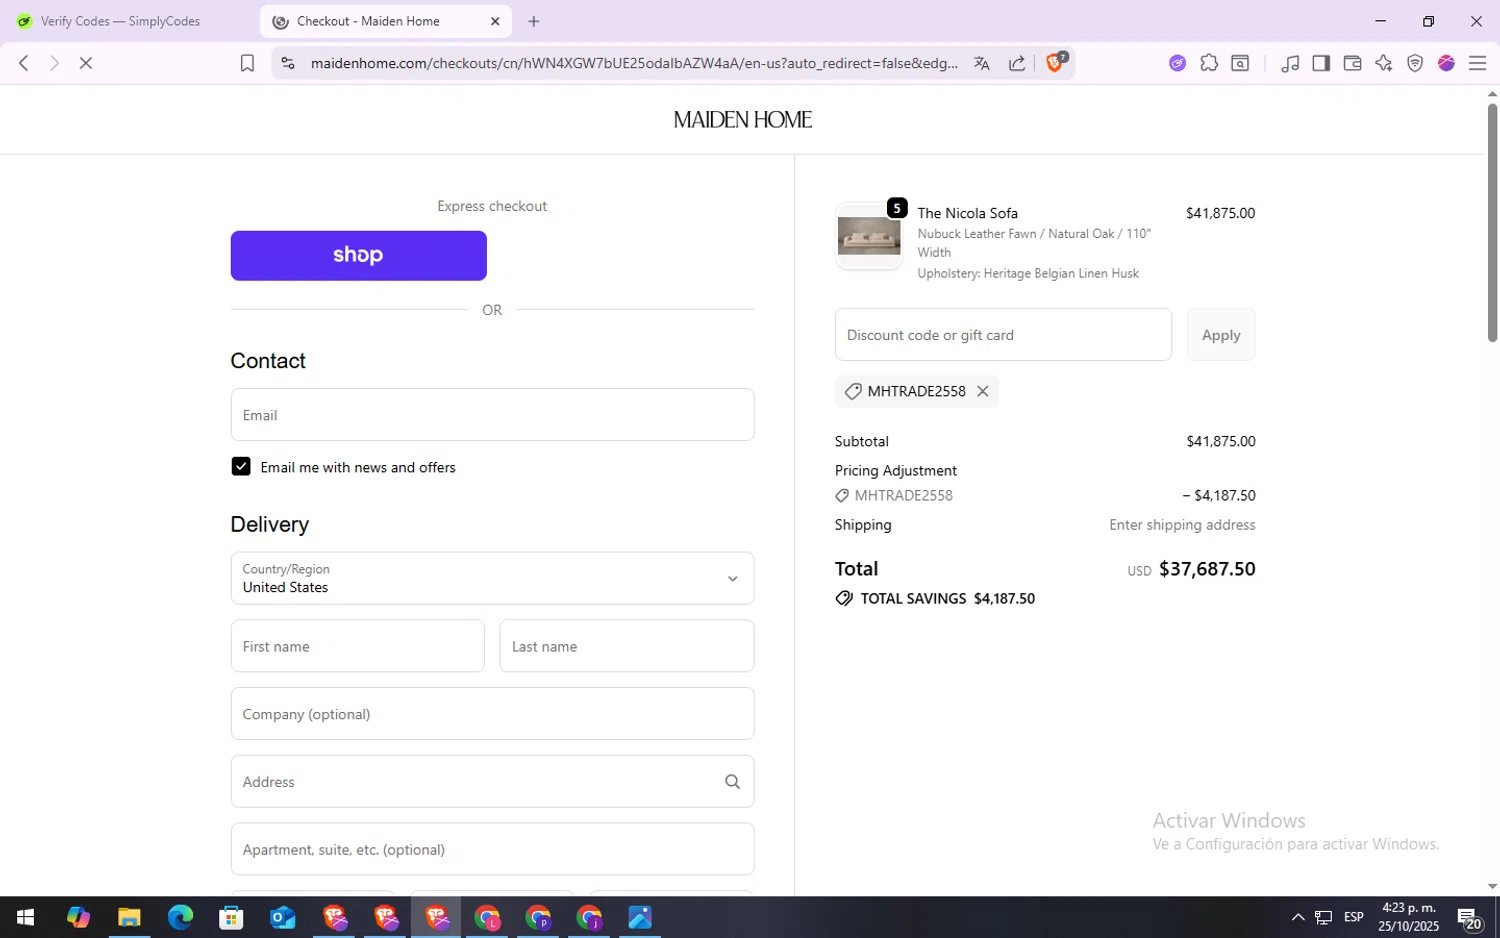Click the translate page icon in address bar
Viewport: 1500px width, 938px height.
click(981, 63)
